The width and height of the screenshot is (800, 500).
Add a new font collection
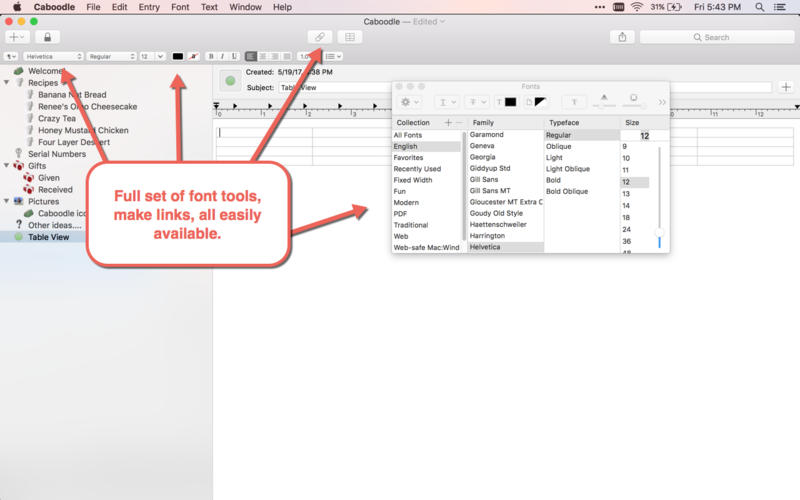[448, 122]
